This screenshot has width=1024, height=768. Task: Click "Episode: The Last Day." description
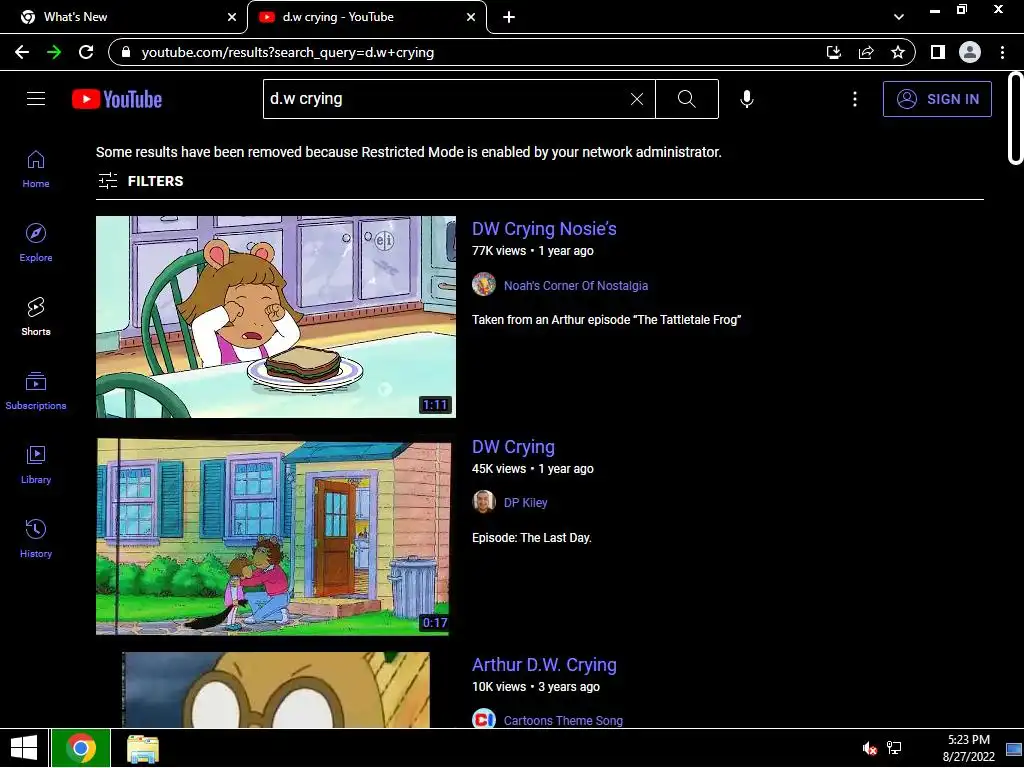[532, 537]
